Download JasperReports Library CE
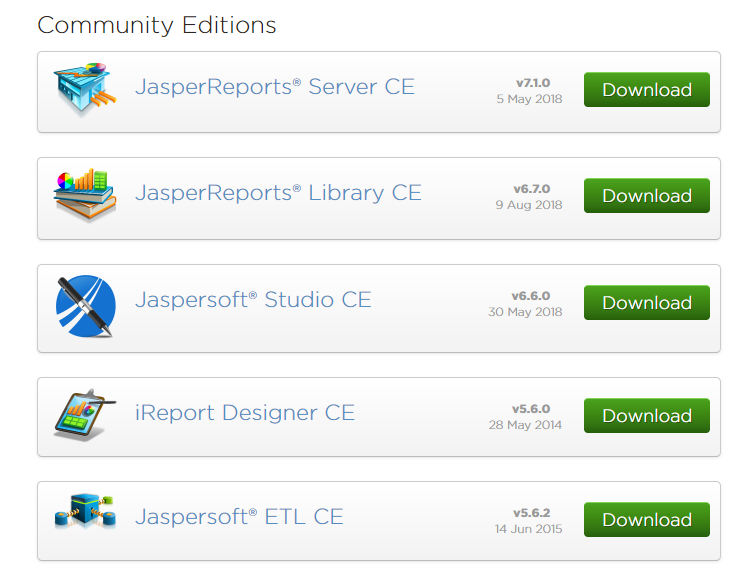 (647, 196)
